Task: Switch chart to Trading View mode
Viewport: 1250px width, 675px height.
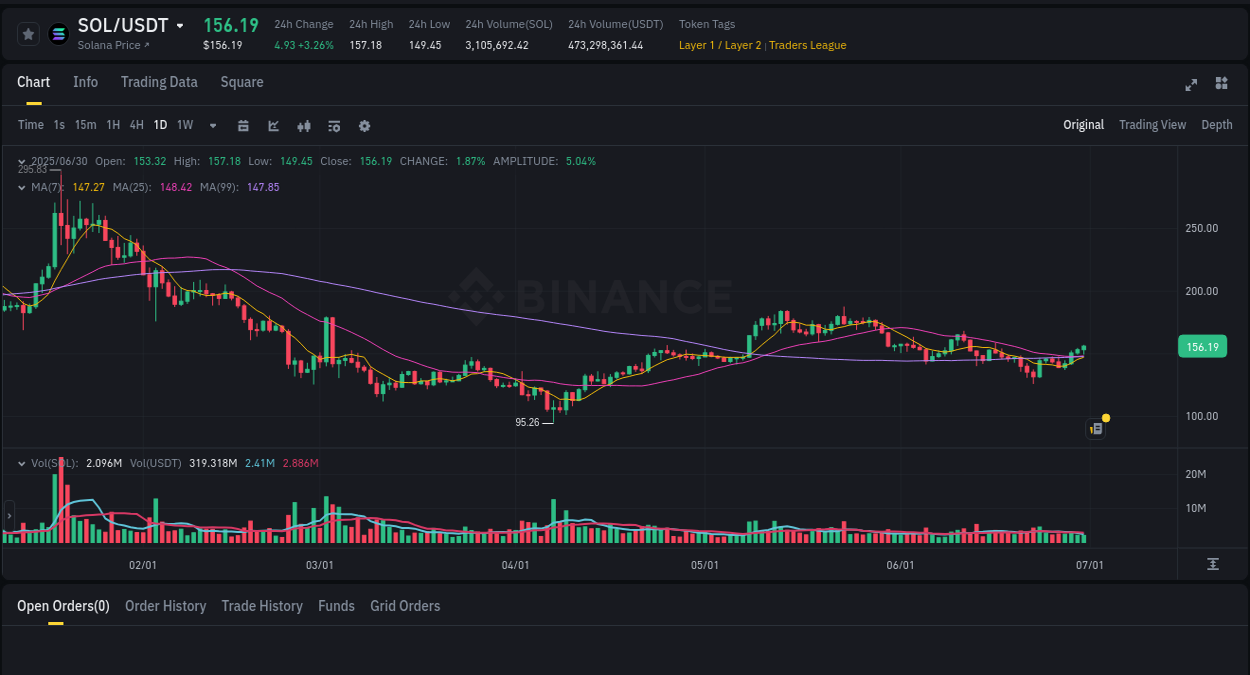Action: pos(1152,124)
